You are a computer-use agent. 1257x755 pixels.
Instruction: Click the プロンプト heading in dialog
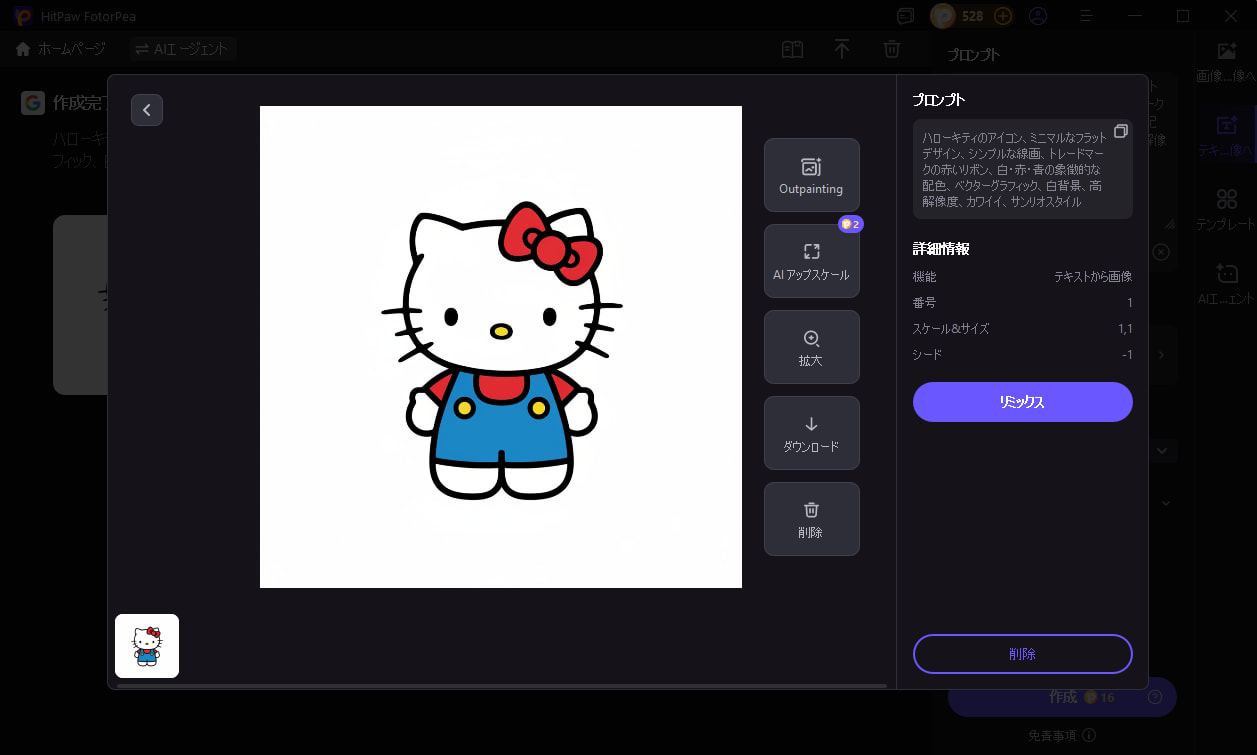click(939, 100)
